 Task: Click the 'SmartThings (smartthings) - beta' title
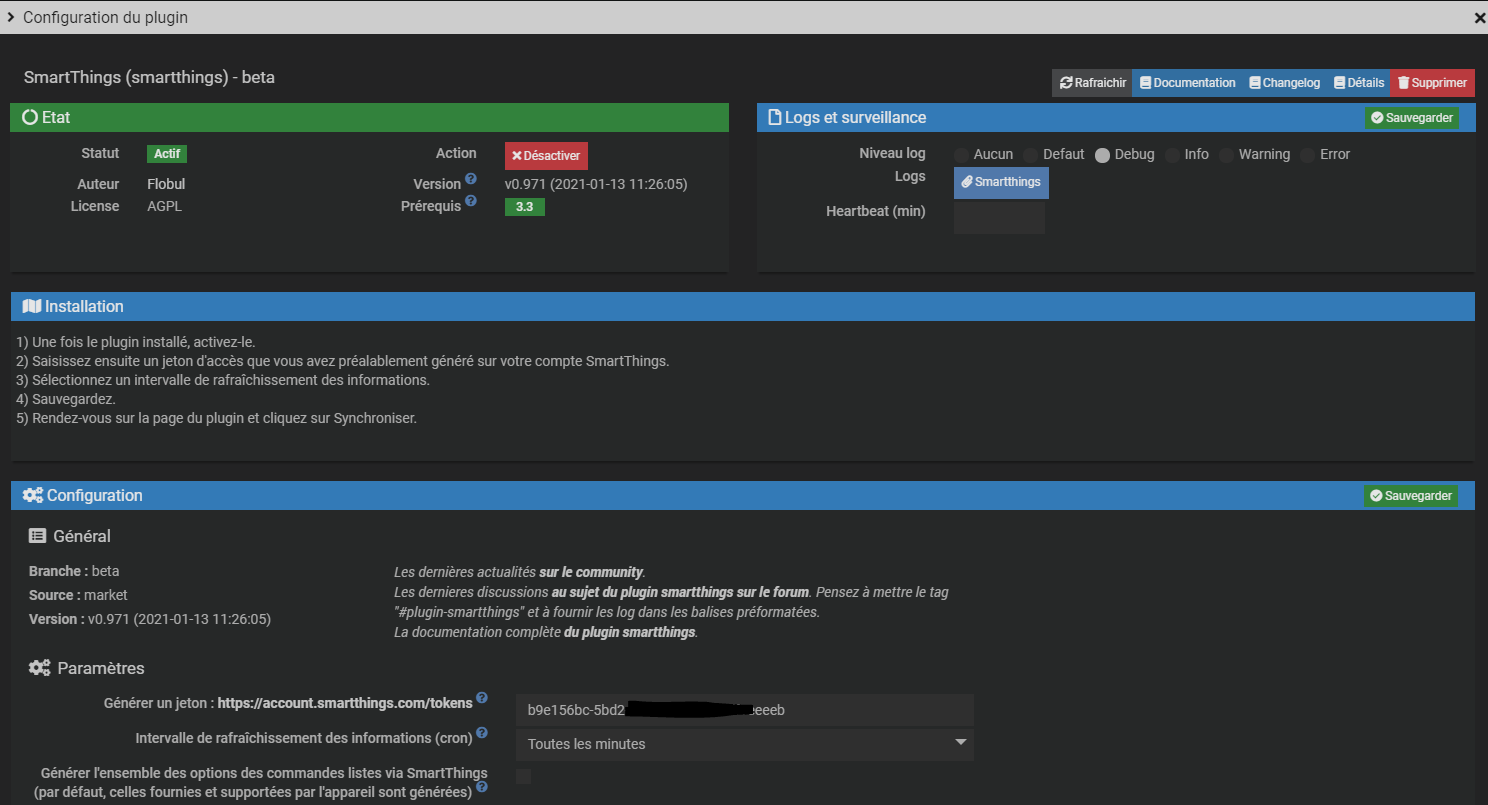pyautogui.click(x=149, y=77)
